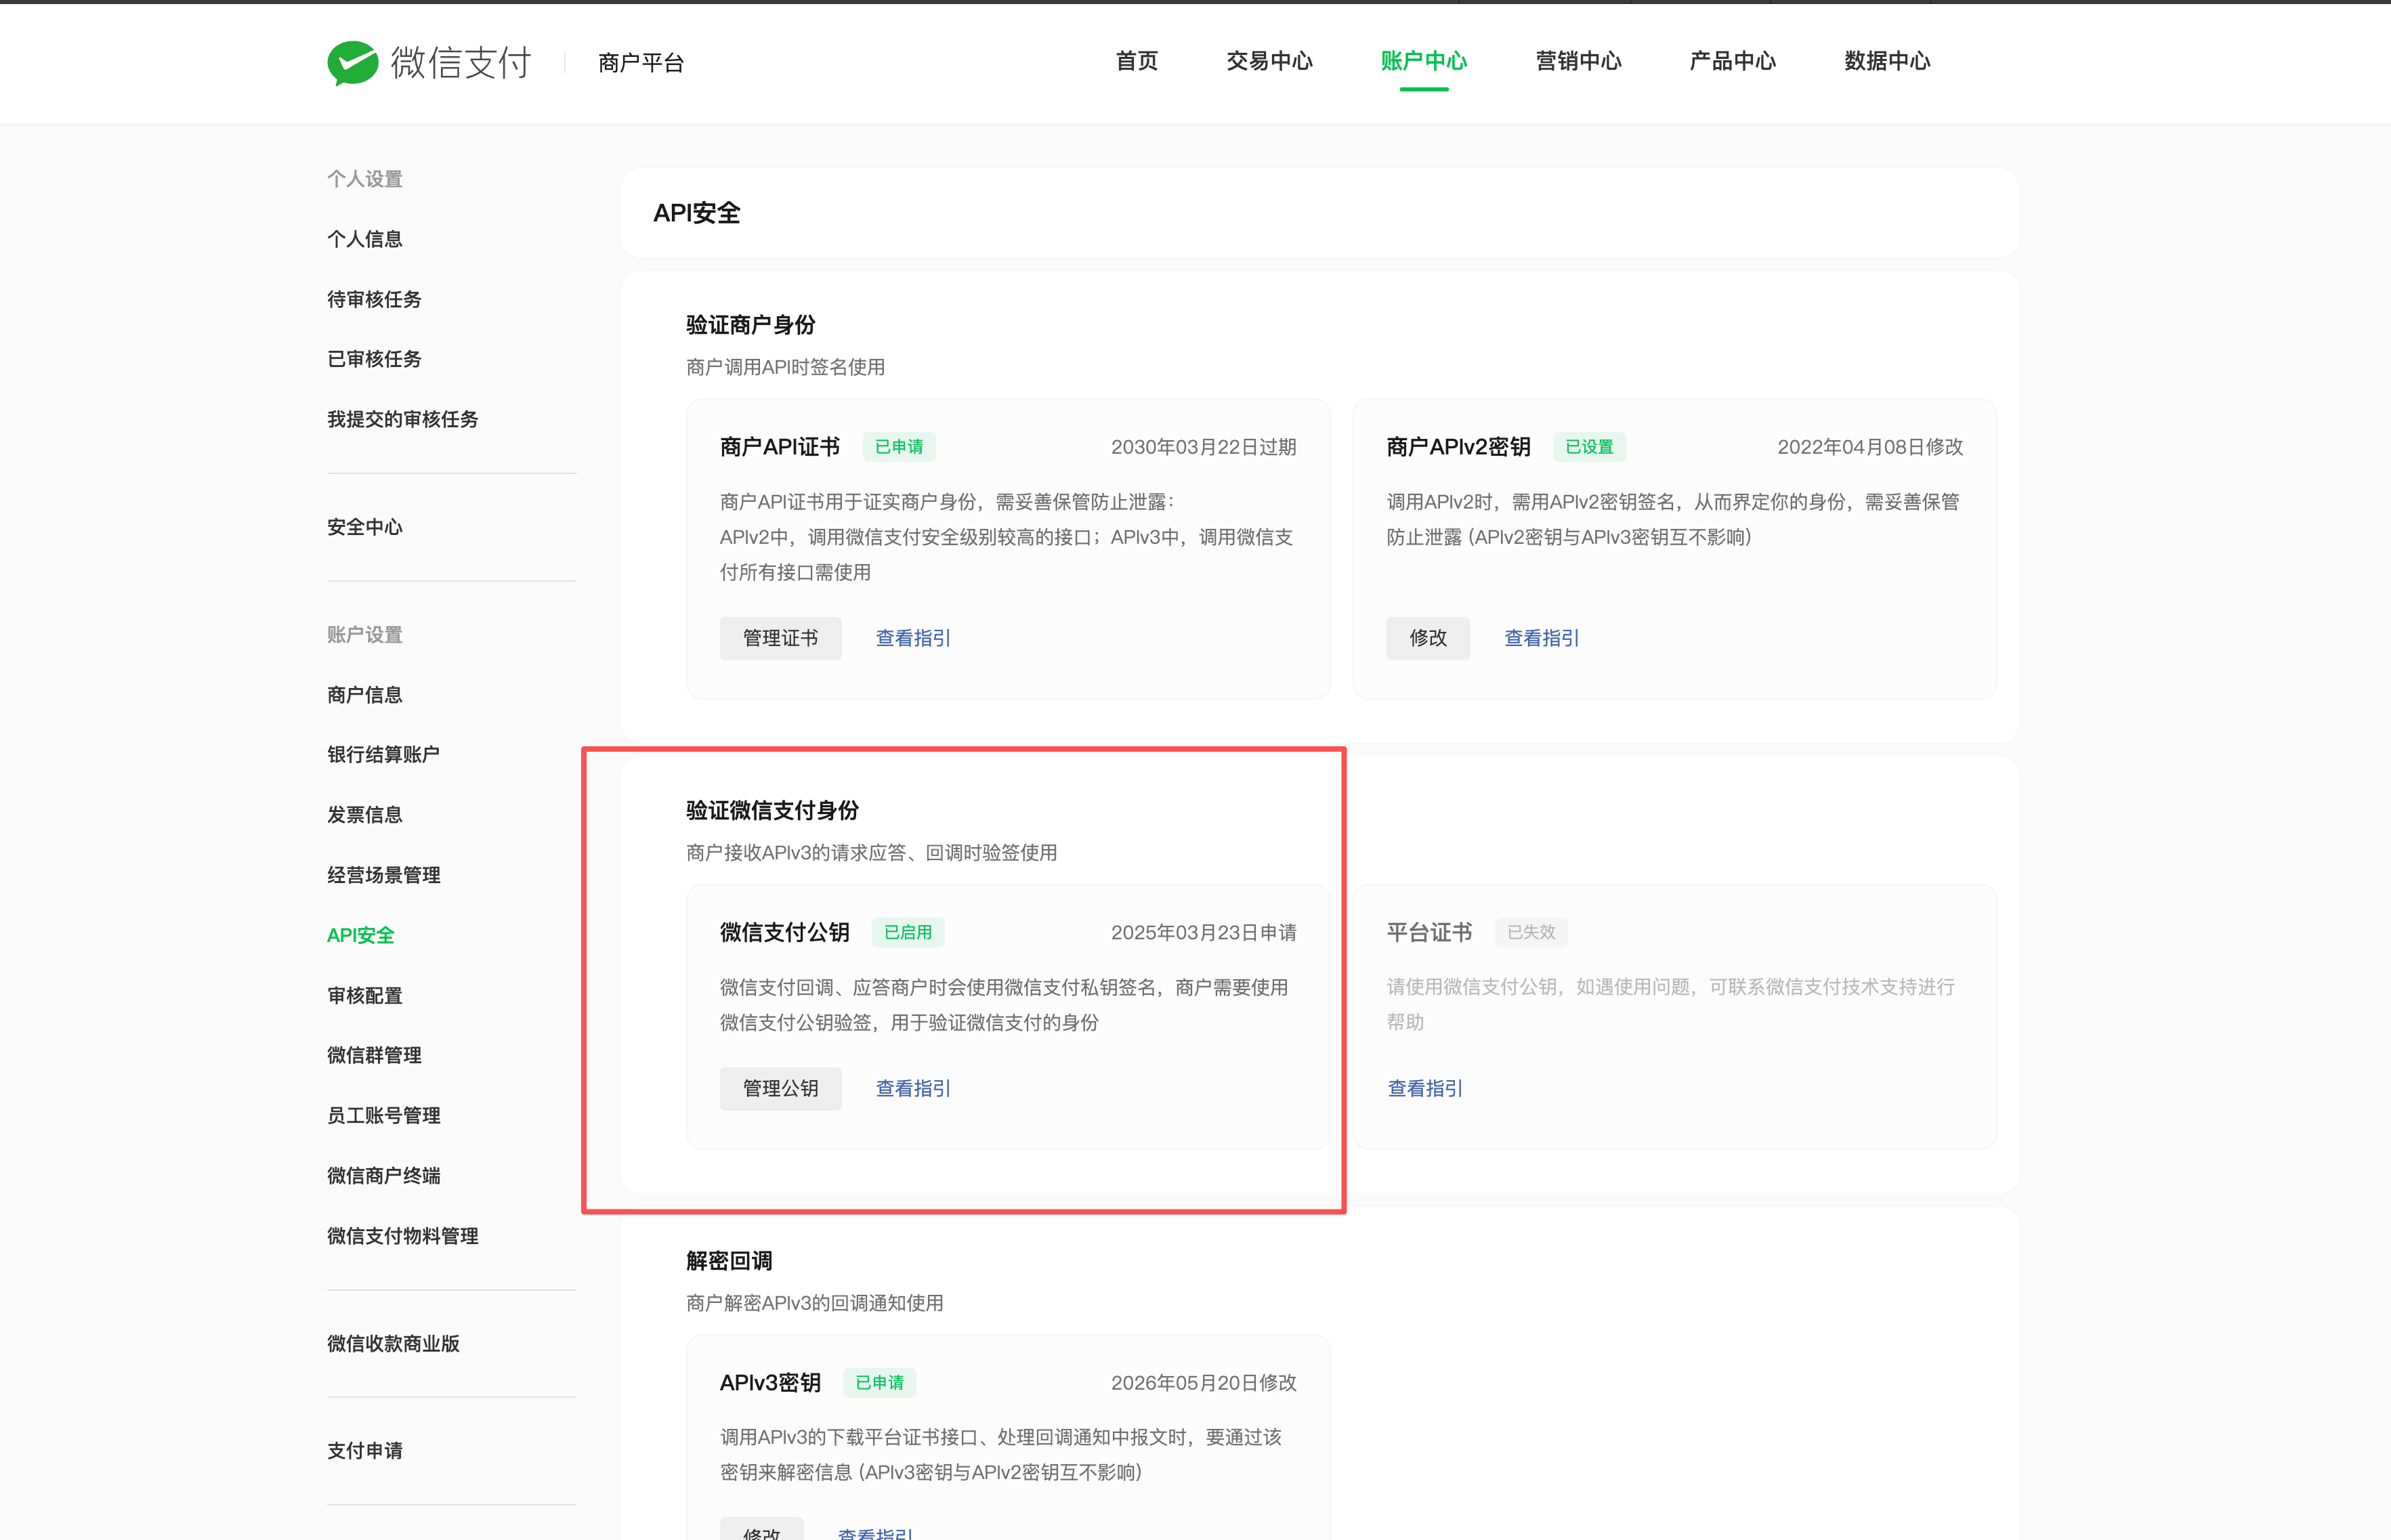Open 个人信息 in the sidebar
The image size is (2391, 1540).
(365, 239)
